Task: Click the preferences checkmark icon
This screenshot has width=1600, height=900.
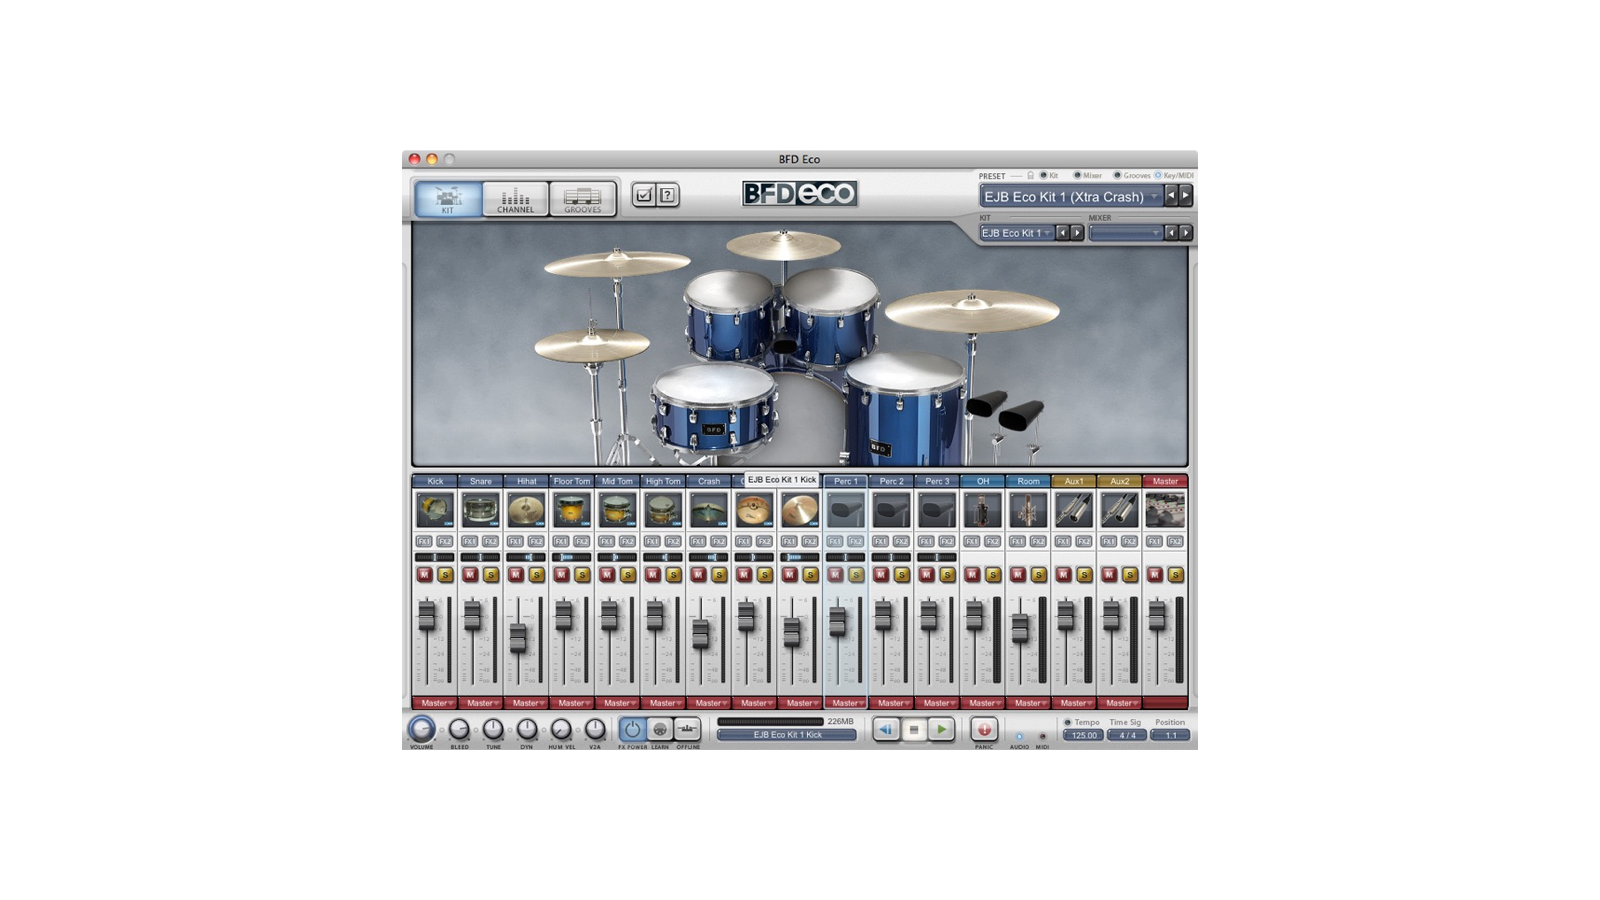Action: click(644, 195)
